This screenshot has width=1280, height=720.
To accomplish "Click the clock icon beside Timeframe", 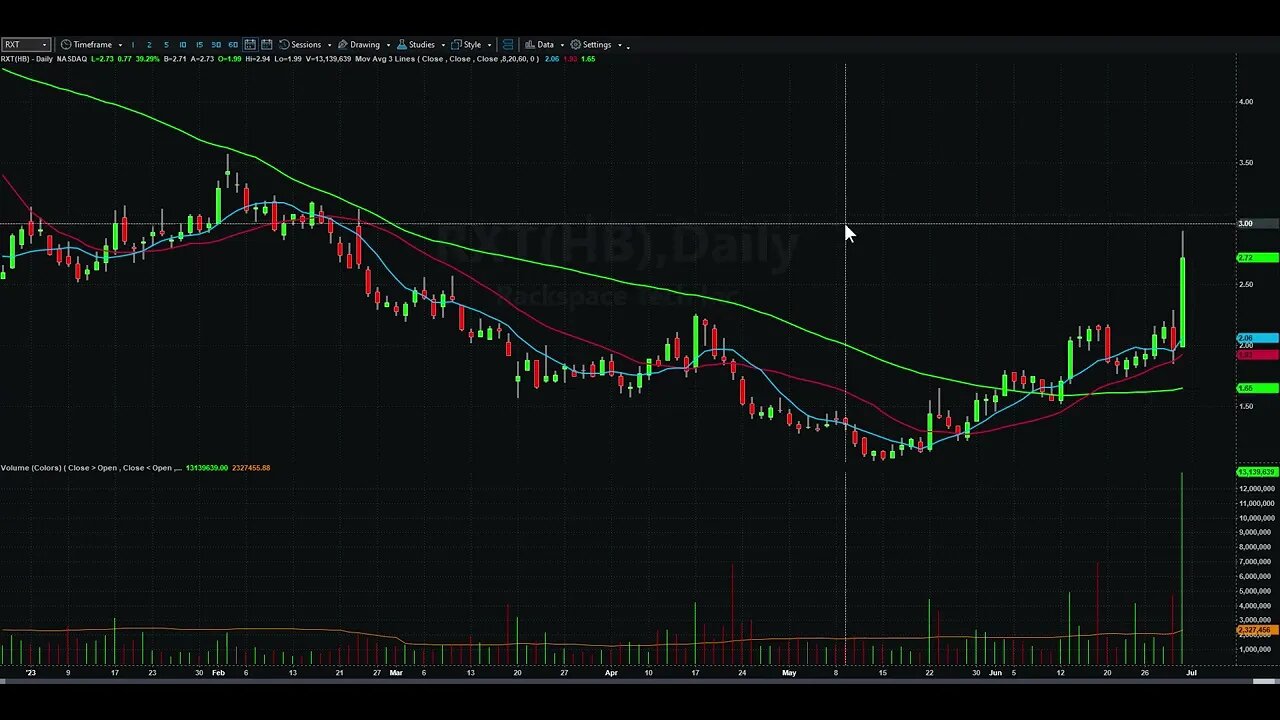I will pos(66,45).
